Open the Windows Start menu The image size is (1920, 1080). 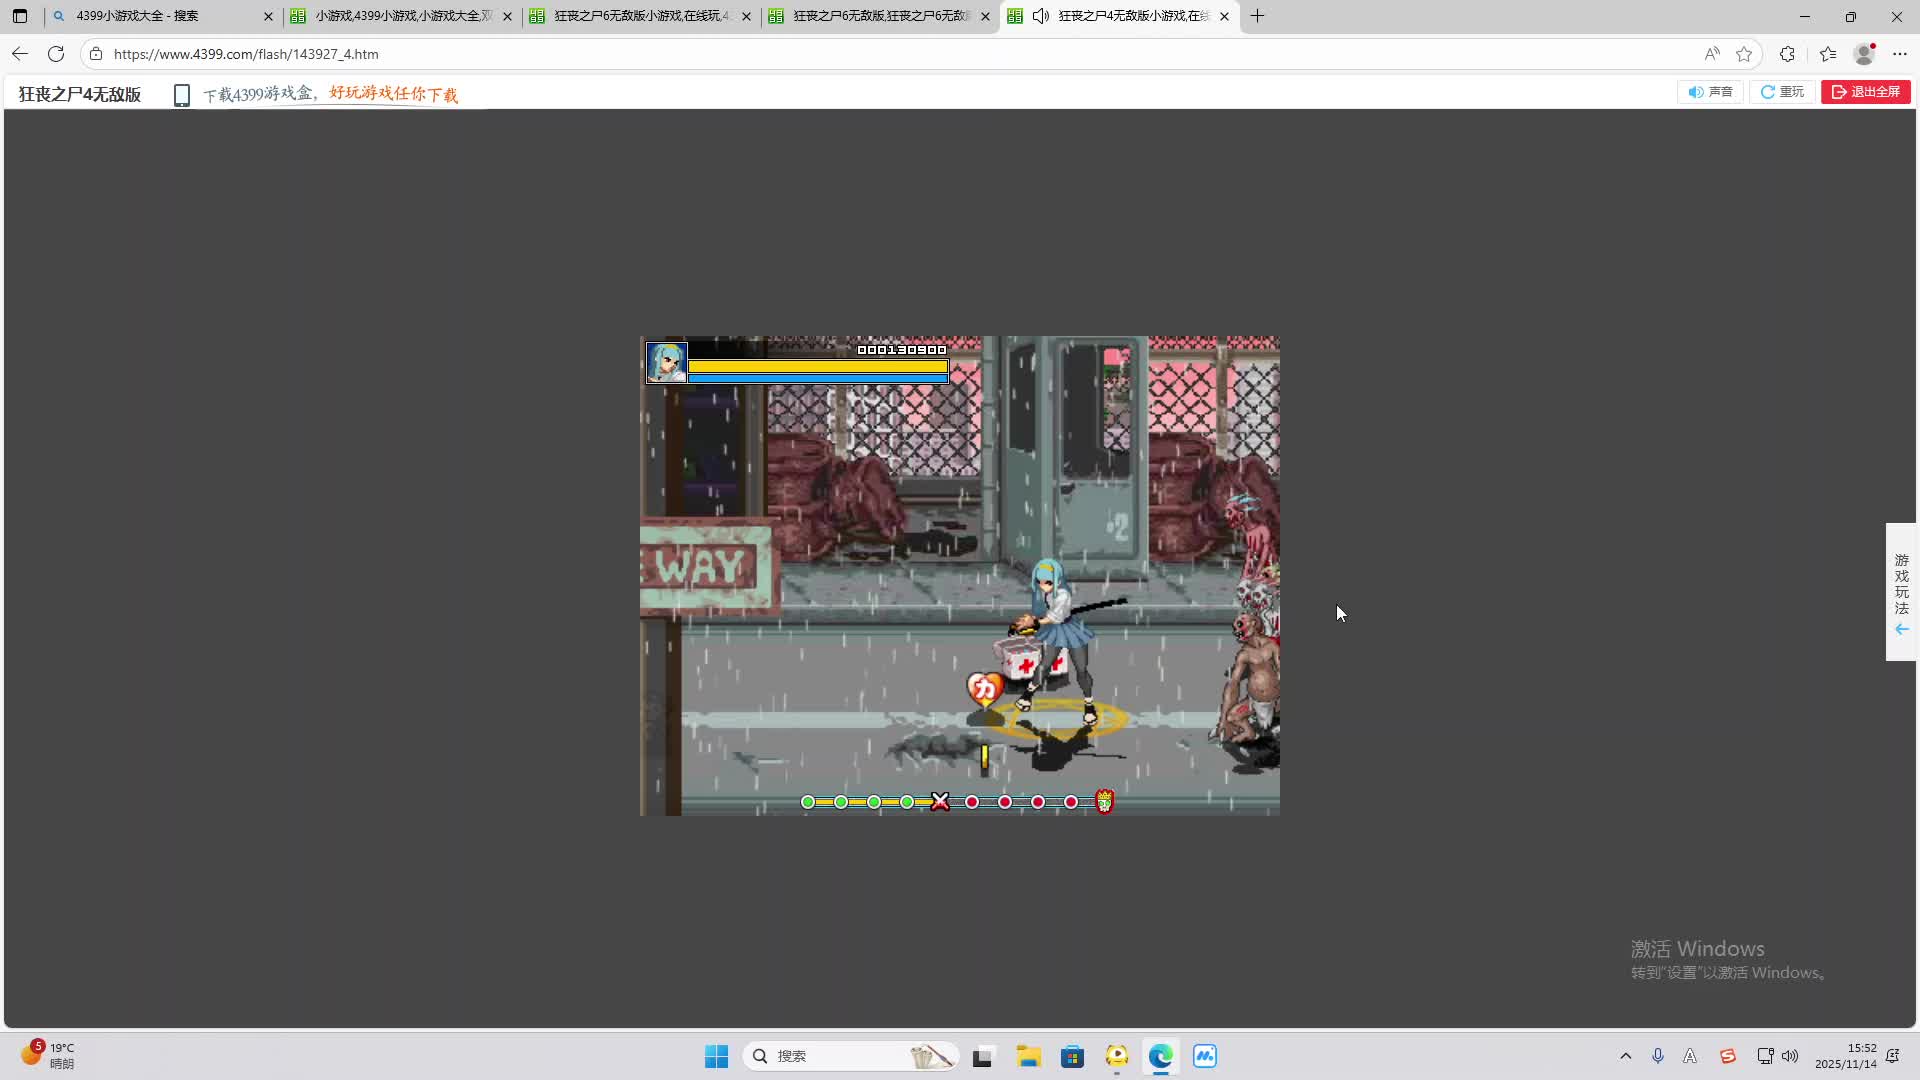(716, 1056)
